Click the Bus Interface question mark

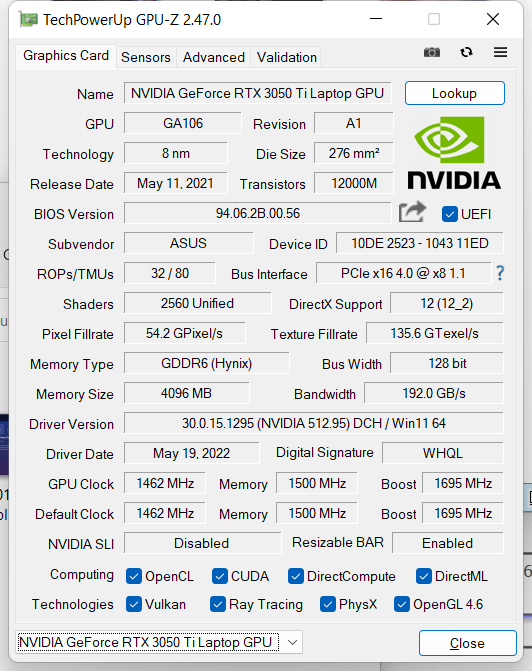[x=499, y=273]
